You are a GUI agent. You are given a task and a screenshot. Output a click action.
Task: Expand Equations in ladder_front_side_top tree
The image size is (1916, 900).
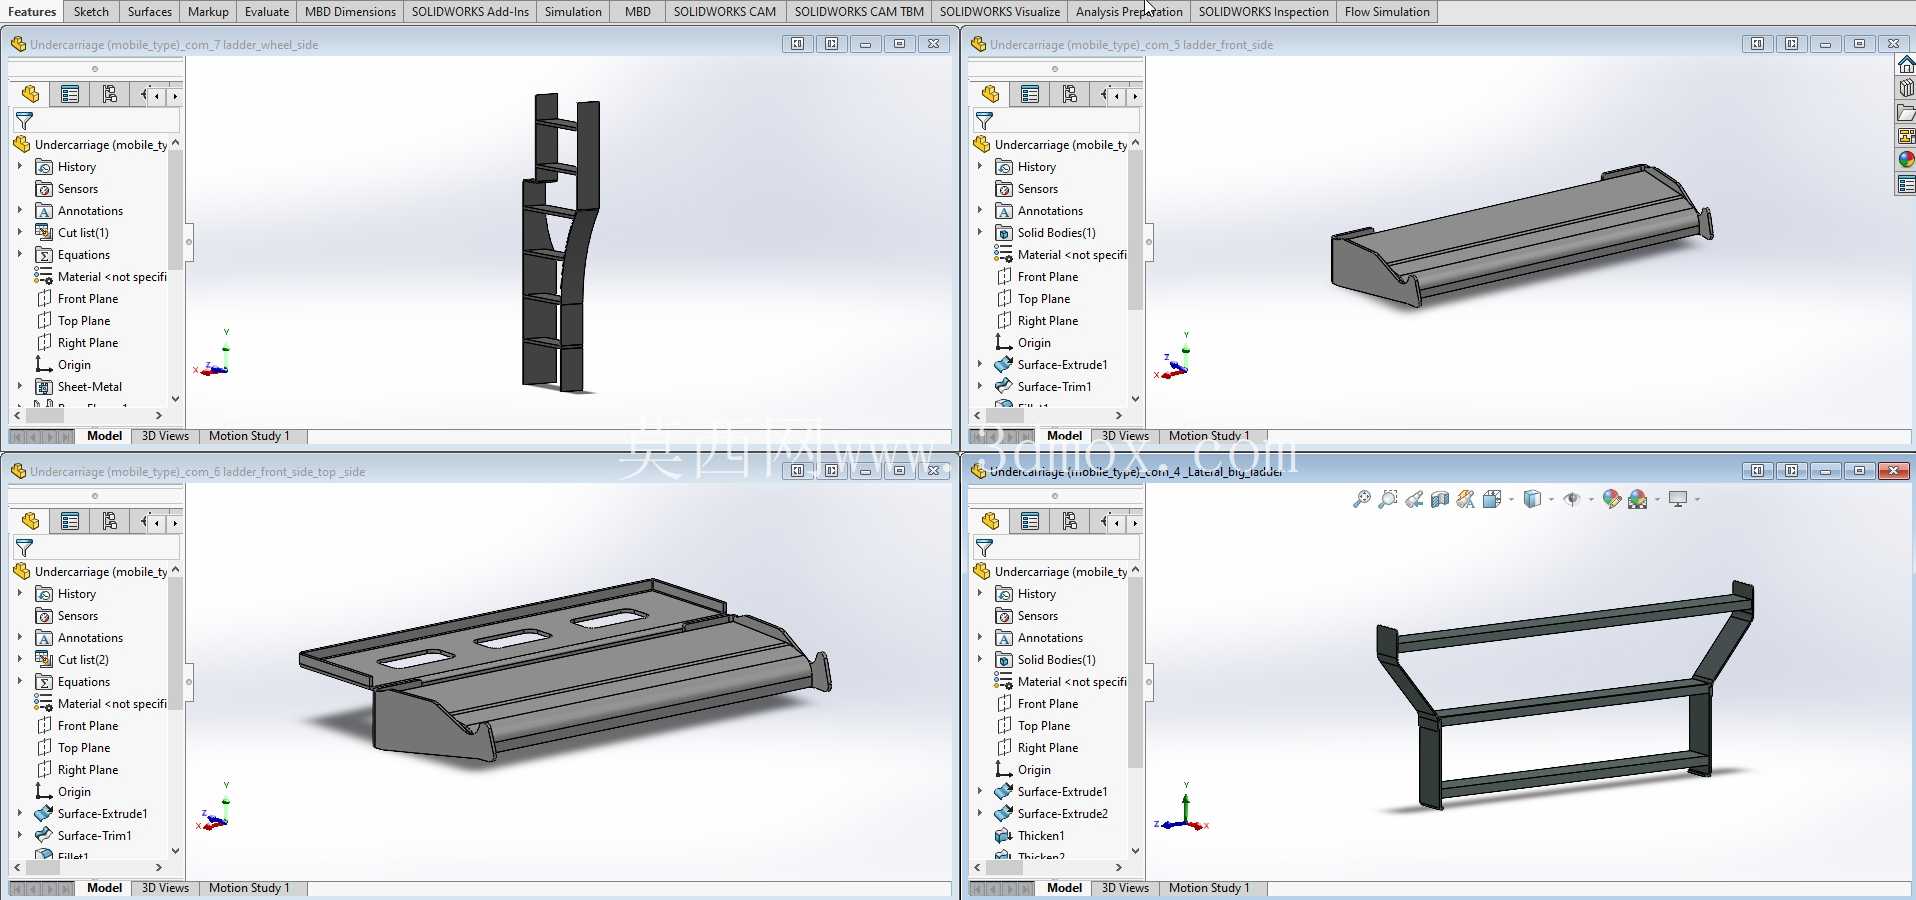click(20, 681)
